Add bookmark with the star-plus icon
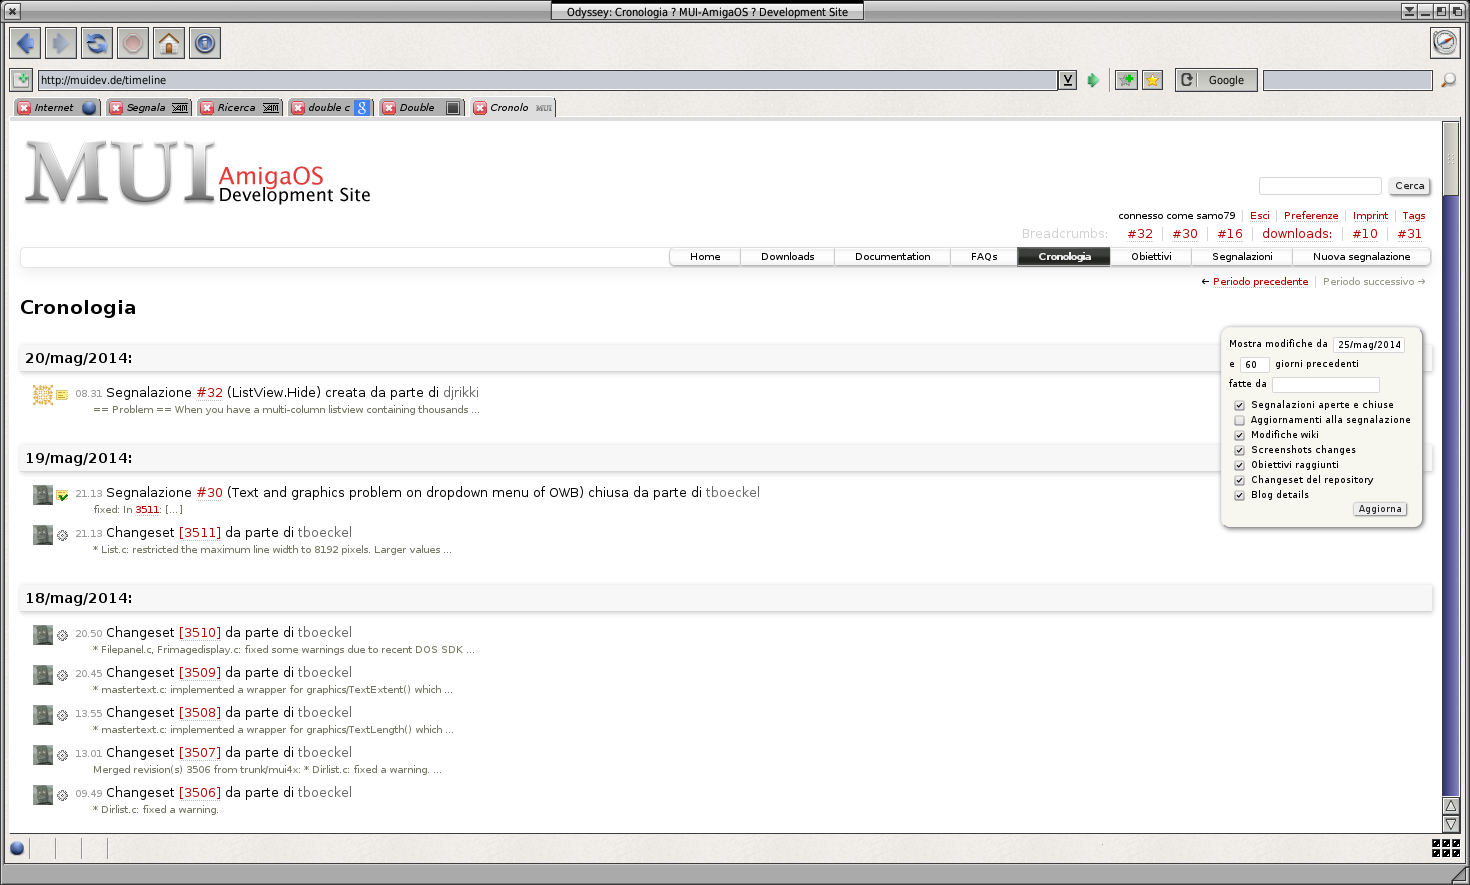 click(1127, 80)
